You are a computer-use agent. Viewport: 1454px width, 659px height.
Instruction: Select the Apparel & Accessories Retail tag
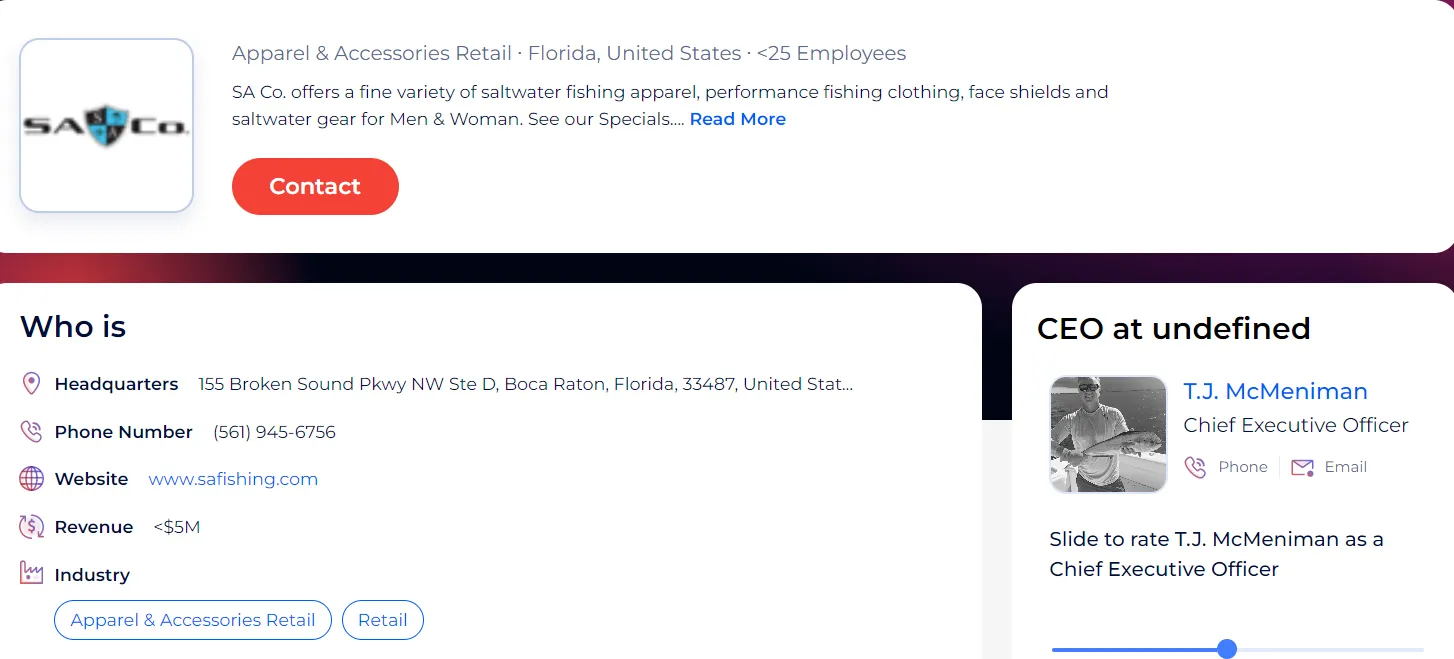pyautogui.click(x=192, y=620)
